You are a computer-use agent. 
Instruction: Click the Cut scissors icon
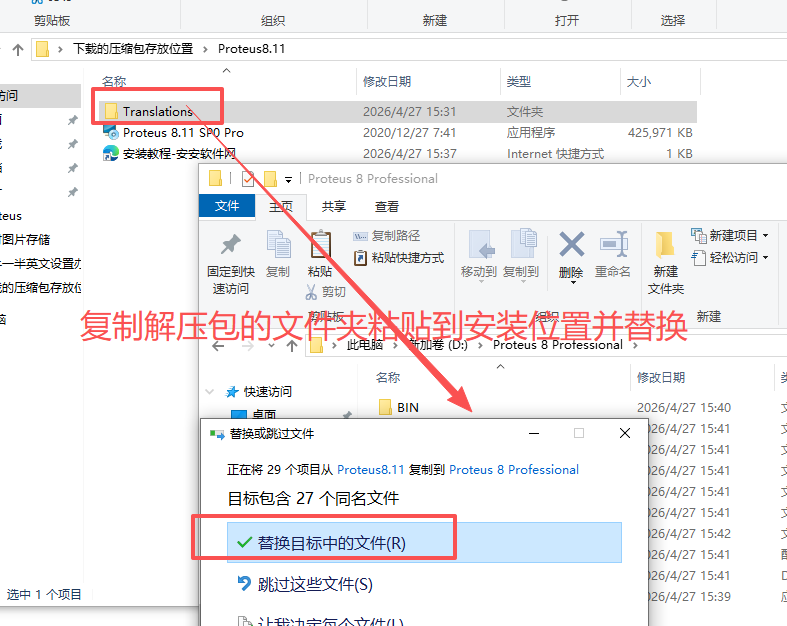(x=311, y=292)
